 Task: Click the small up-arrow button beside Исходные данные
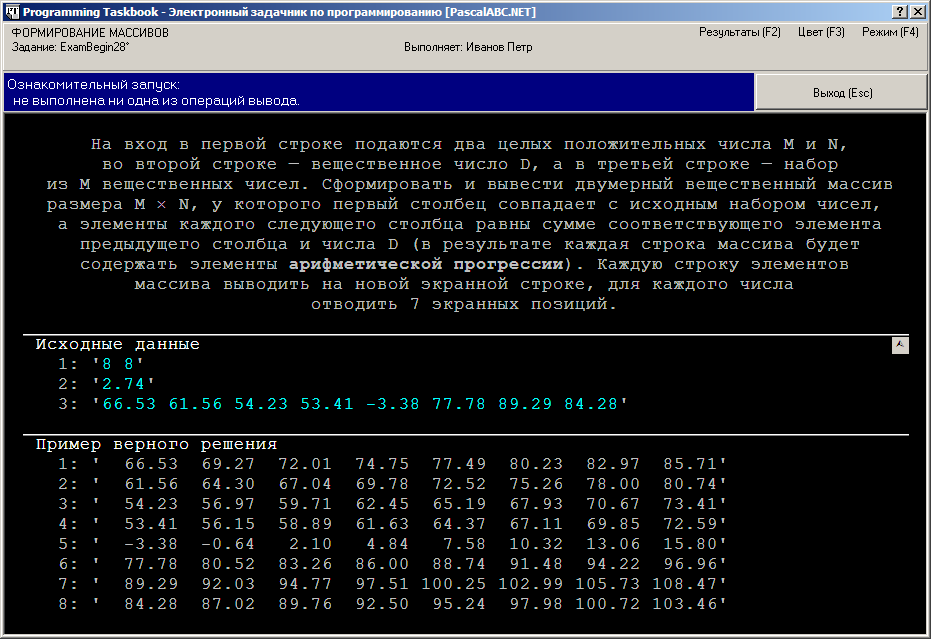(900, 345)
